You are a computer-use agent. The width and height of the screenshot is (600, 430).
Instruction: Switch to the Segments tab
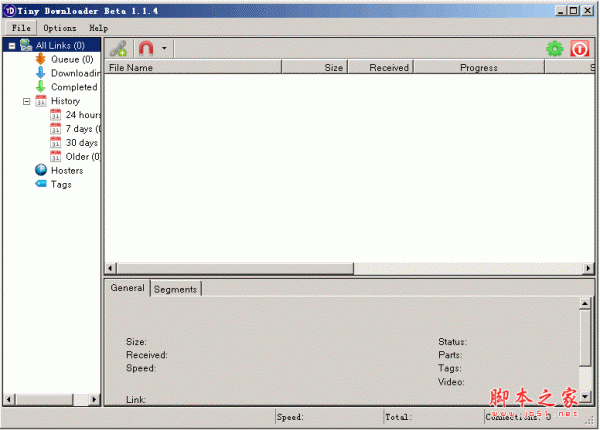175,290
